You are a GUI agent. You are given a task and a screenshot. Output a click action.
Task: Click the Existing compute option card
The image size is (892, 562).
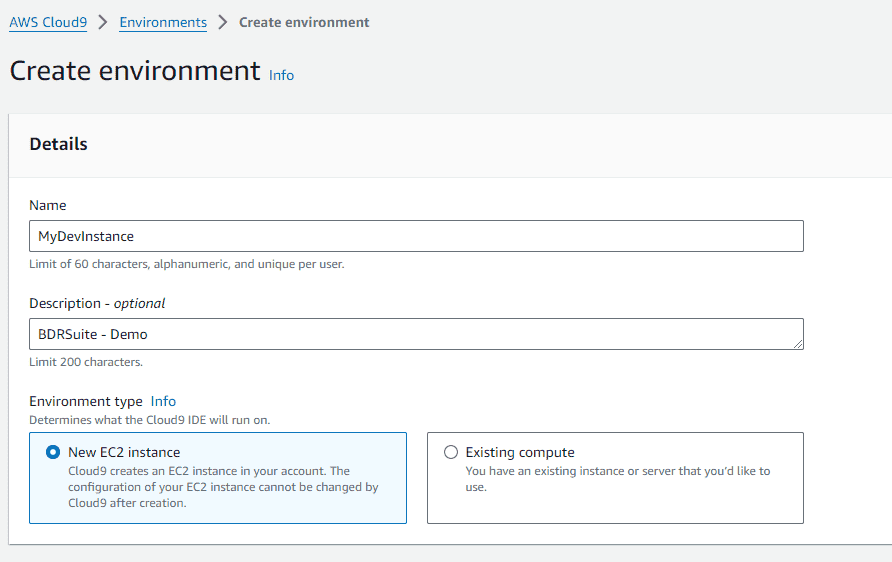tap(616, 478)
